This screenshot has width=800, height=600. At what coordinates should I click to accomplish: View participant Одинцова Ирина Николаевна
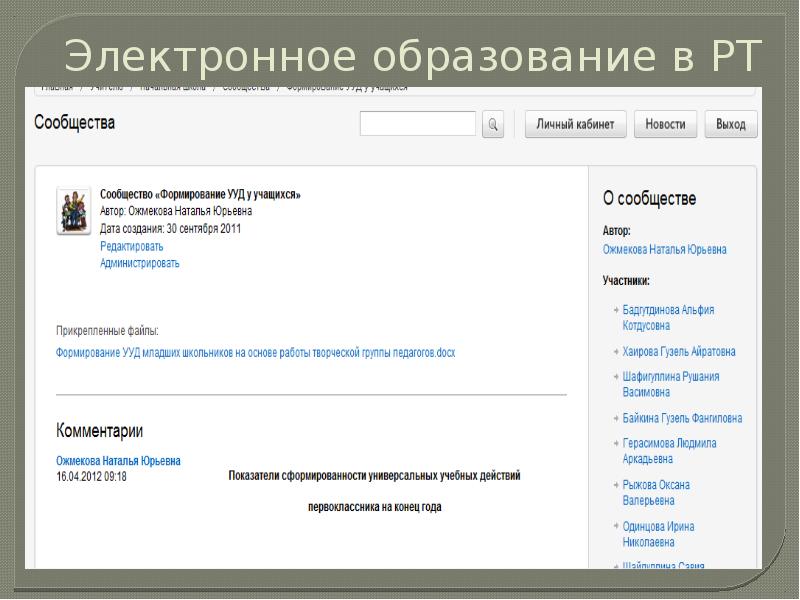[x=658, y=534]
